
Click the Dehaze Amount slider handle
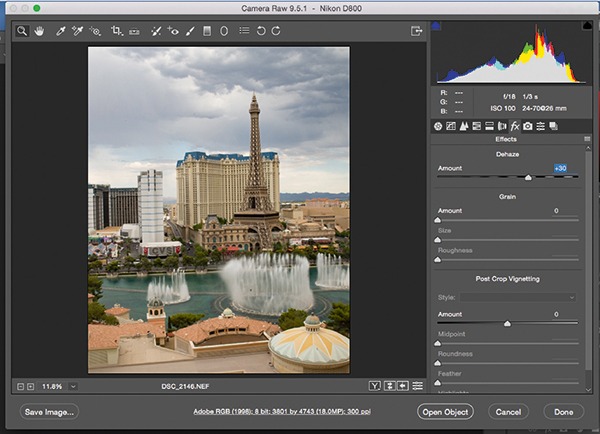point(528,178)
